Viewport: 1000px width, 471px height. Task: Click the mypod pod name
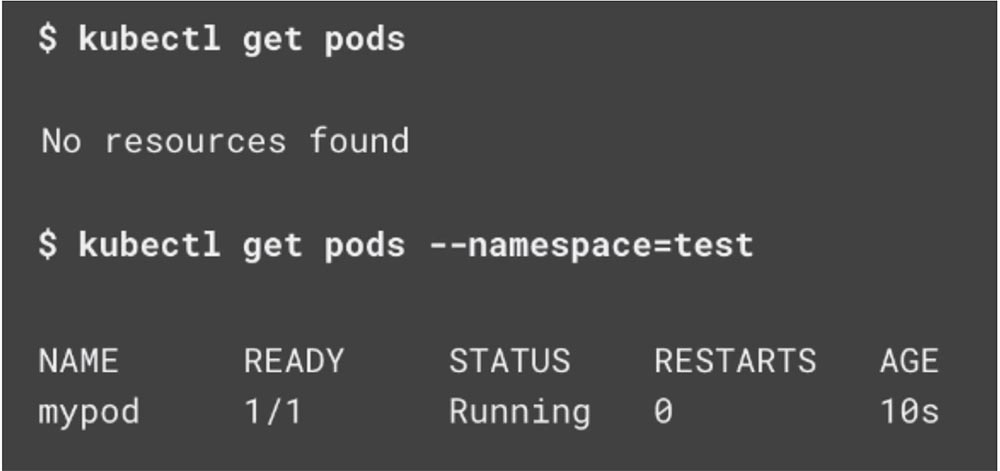(89, 411)
